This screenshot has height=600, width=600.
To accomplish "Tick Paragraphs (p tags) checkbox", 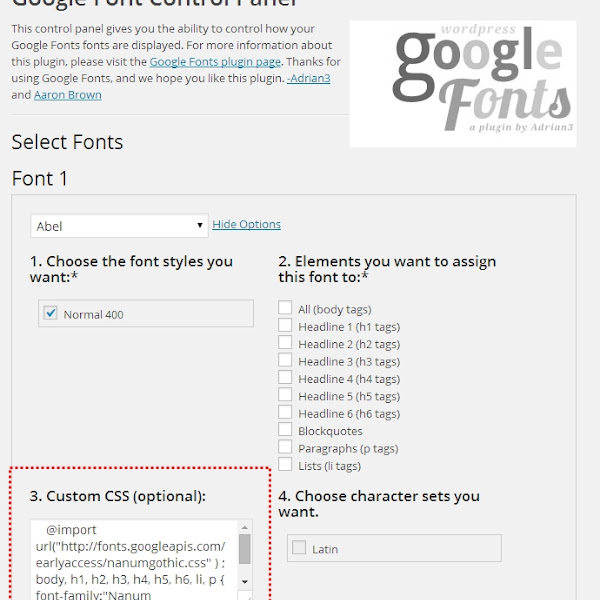I will tap(285, 447).
